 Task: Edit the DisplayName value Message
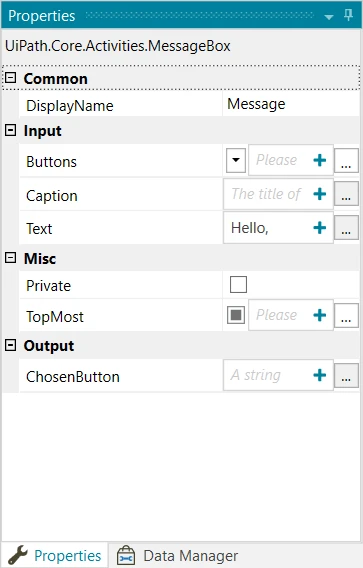click(291, 104)
